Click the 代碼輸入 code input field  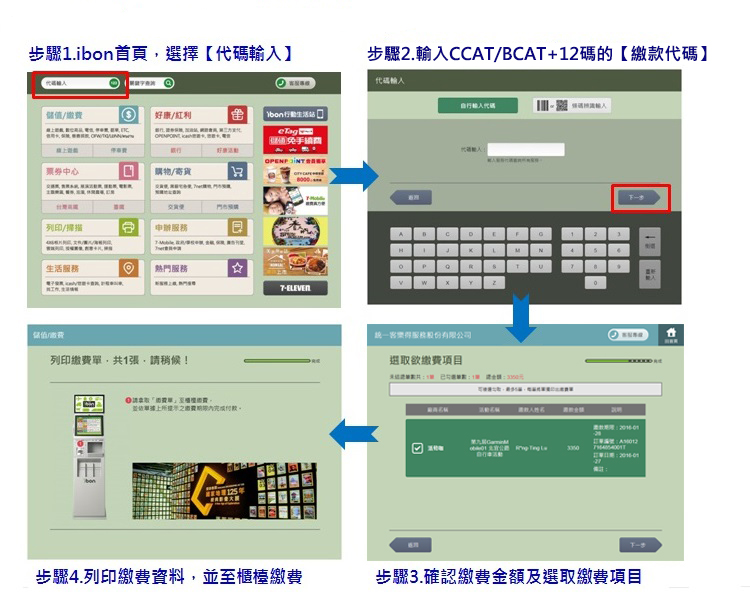[x=526, y=150]
